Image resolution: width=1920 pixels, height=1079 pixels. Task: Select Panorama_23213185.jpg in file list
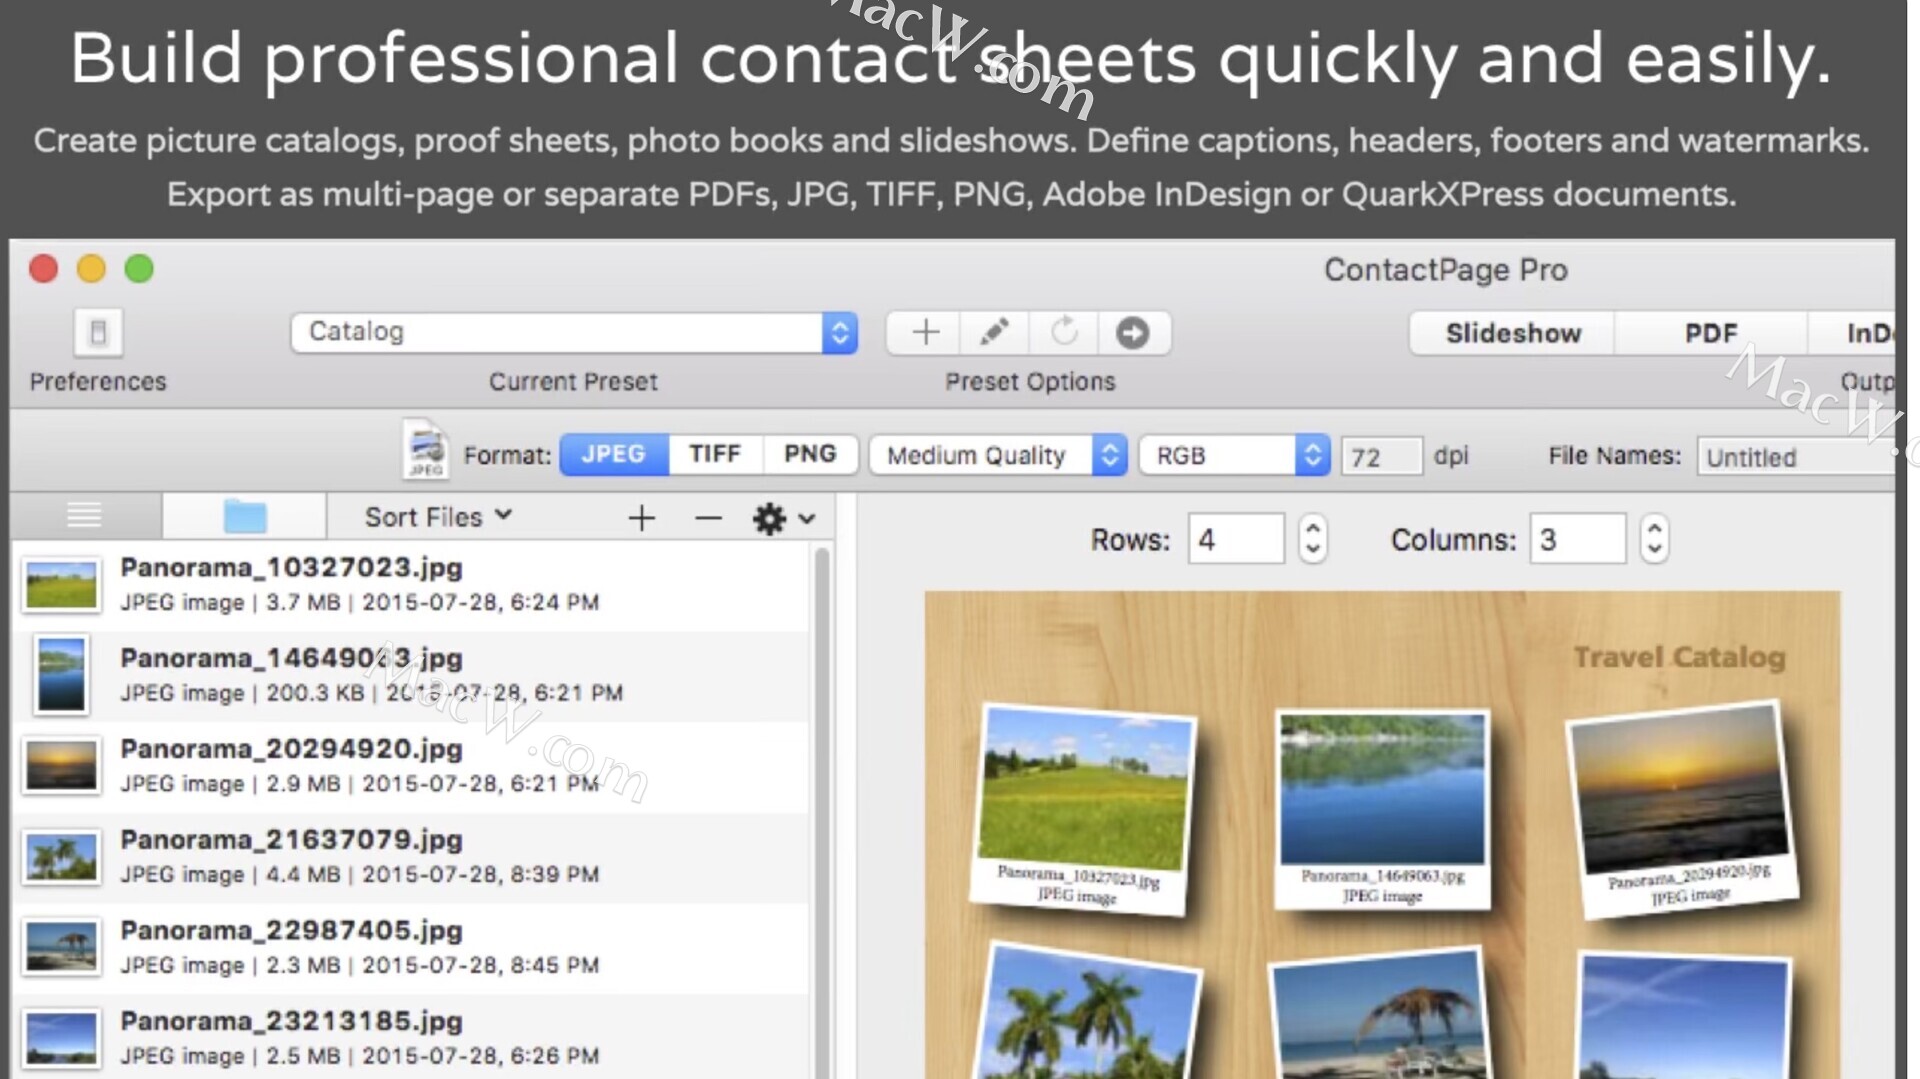pyautogui.click(x=411, y=1038)
